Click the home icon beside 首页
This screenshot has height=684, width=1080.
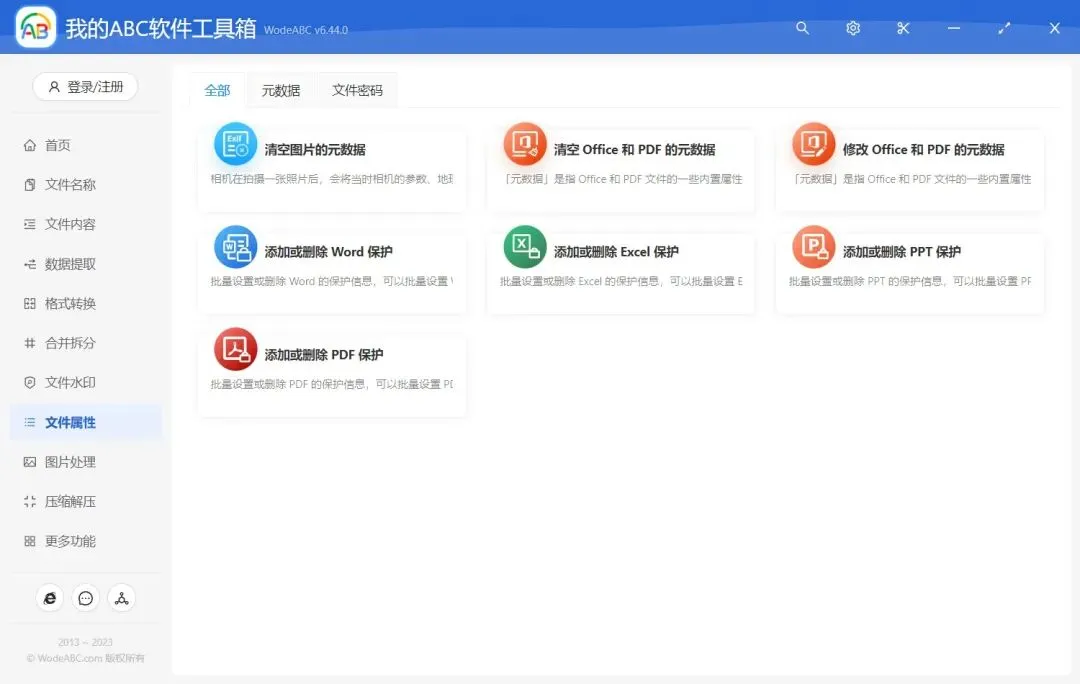point(30,145)
